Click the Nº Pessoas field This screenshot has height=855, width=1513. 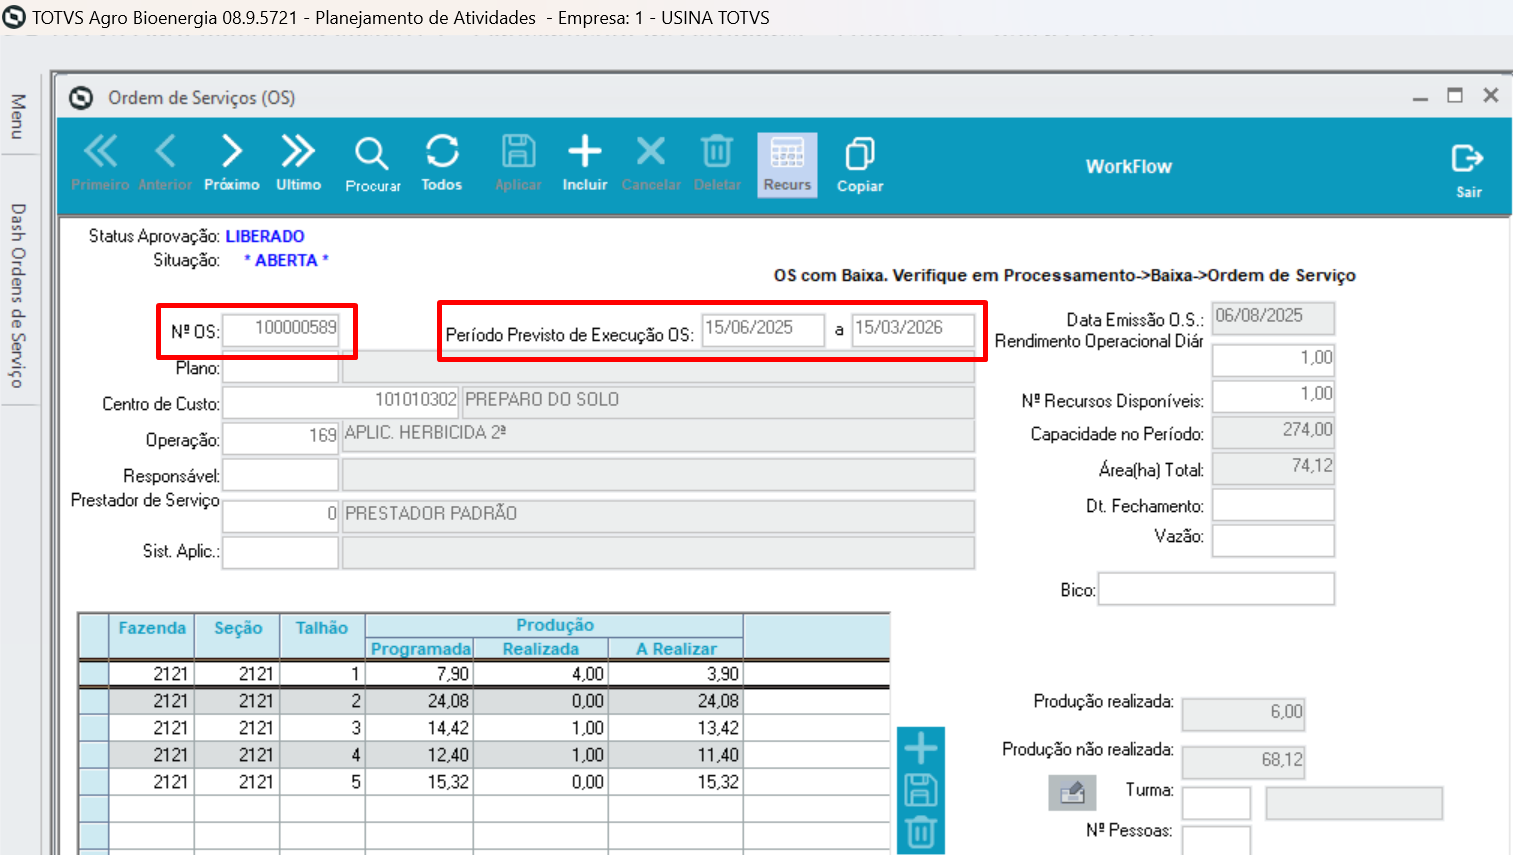pos(1216,838)
